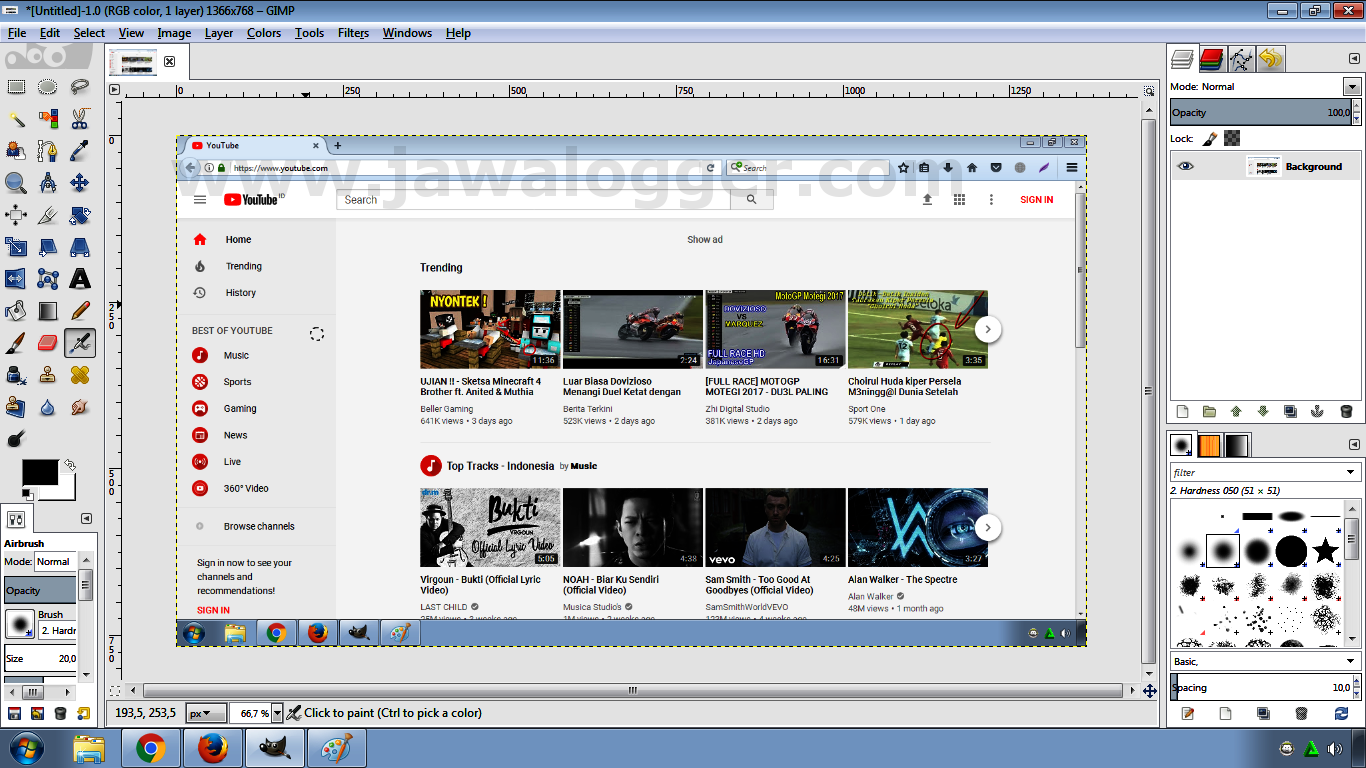The width and height of the screenshot is (1366, 768).
Task: Select the Flip tool
Action: pyautogui.click(x=16, y=279)
